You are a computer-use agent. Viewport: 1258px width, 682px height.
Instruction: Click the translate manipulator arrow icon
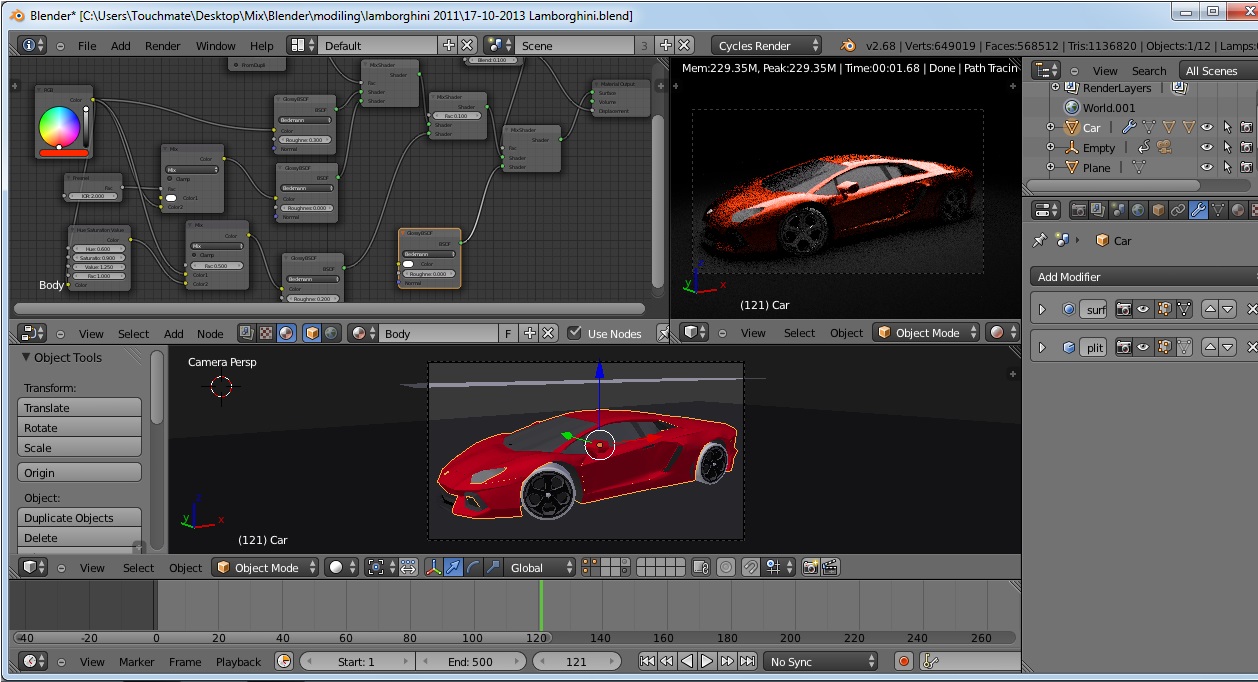point(453,567)
